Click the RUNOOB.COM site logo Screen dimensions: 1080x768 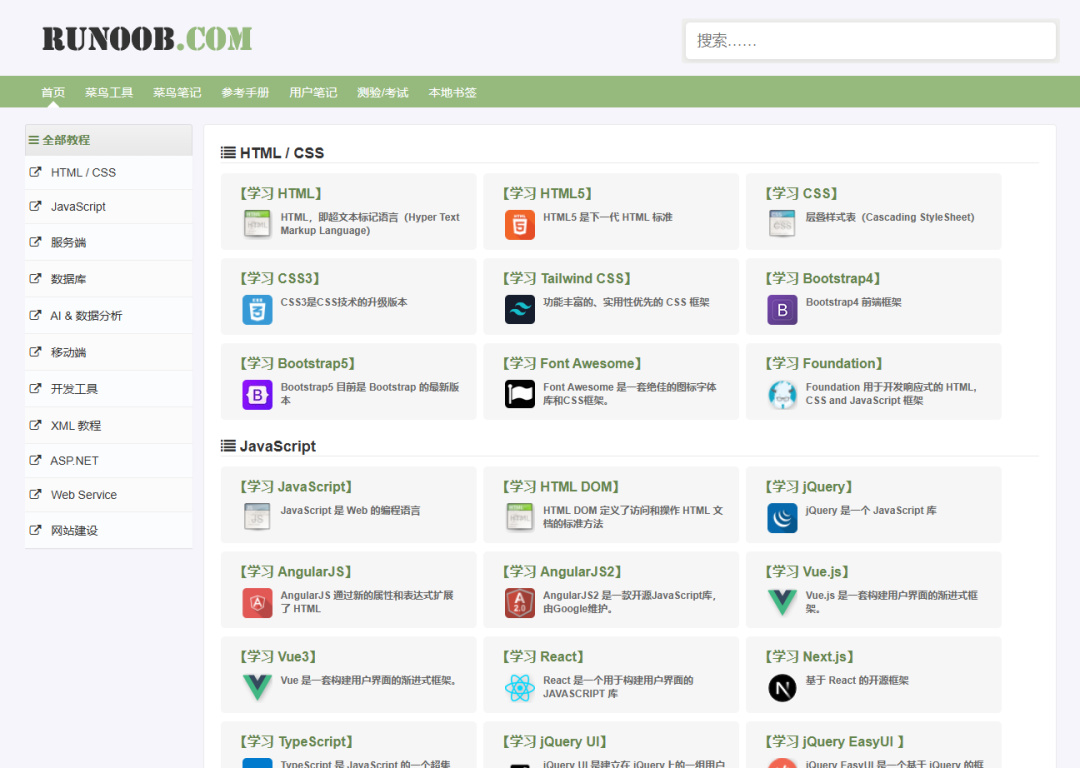click(147, 39)
